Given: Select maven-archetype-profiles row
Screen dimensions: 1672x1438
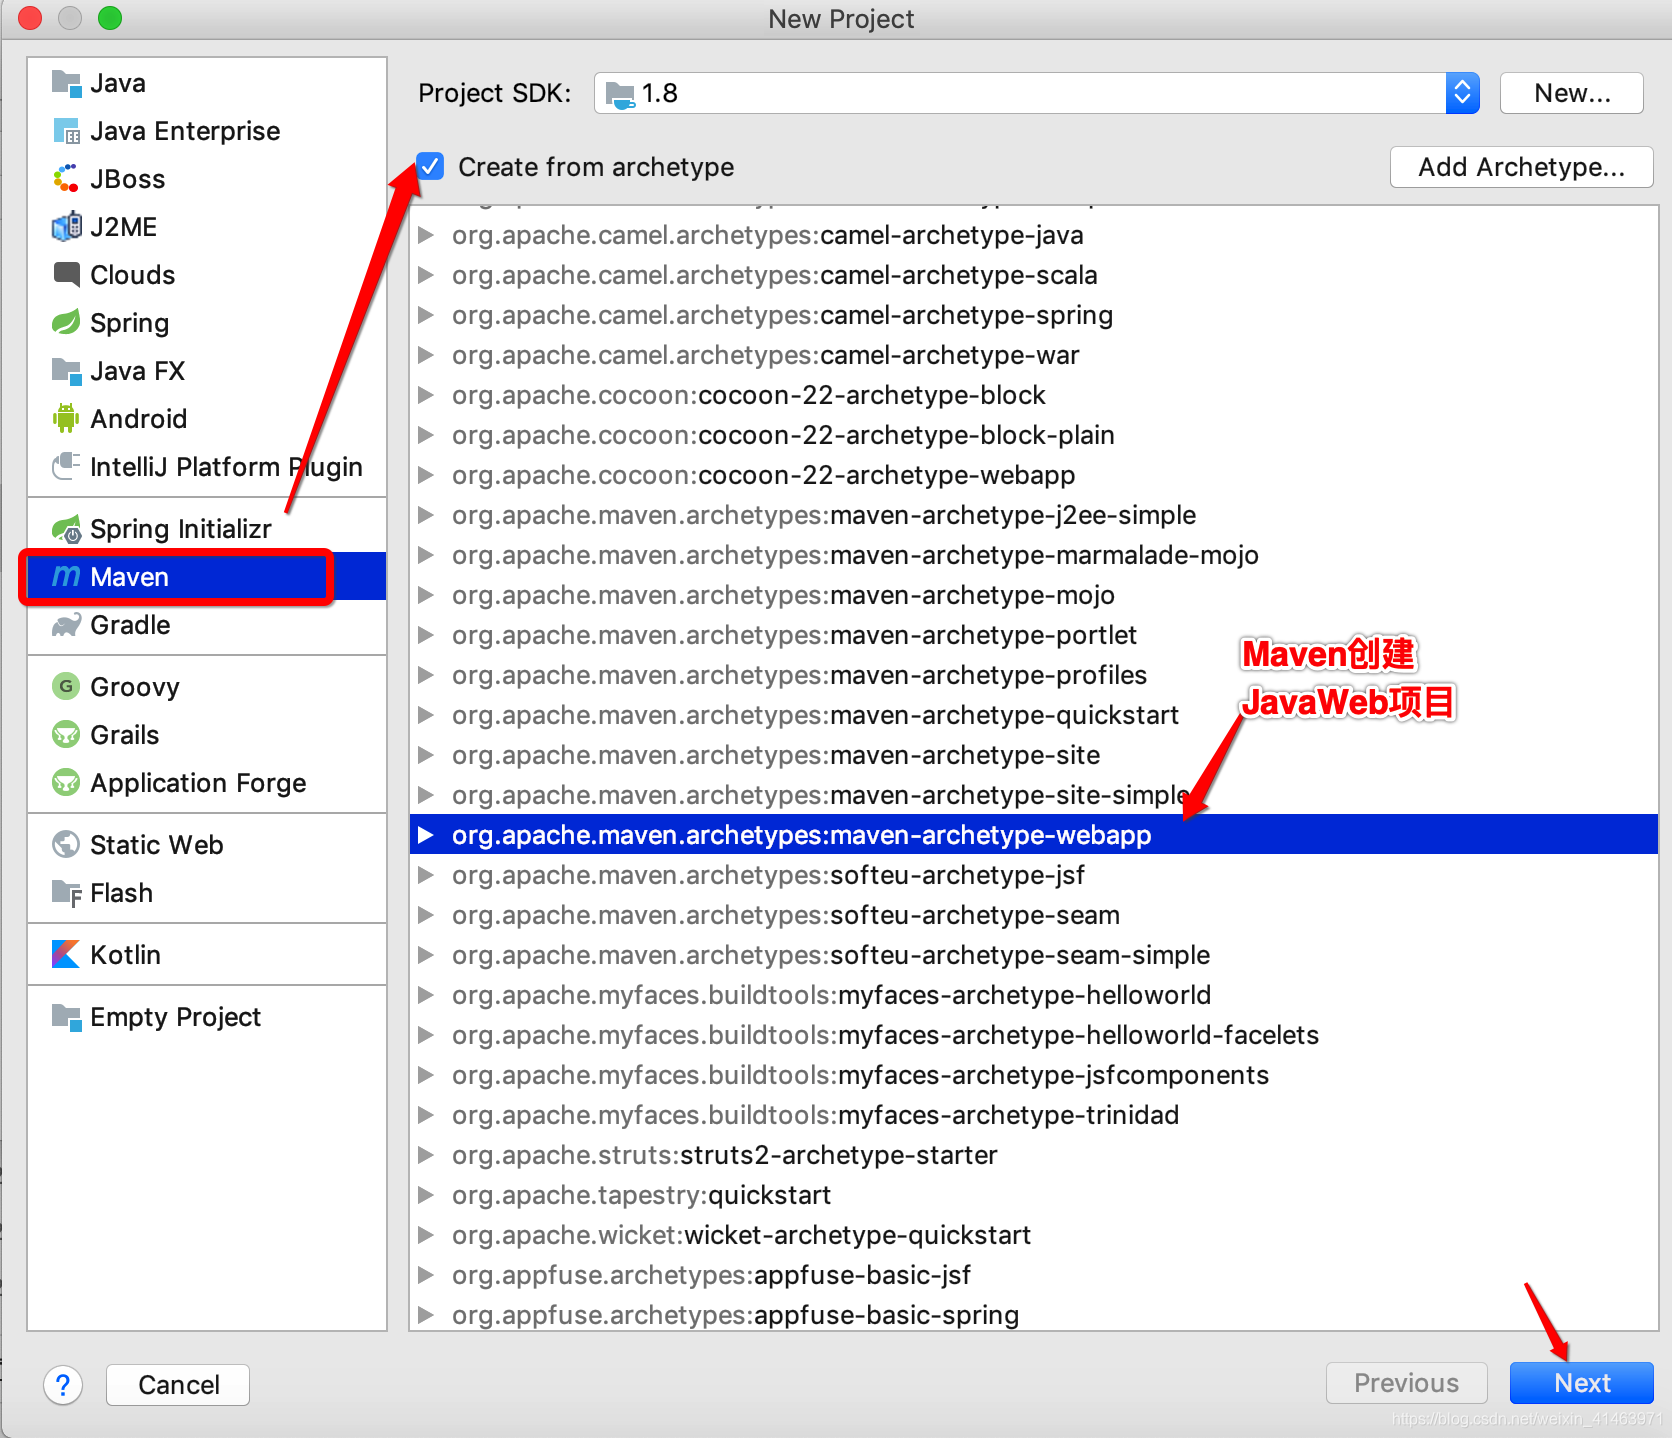Looking at the screenshot, I should coord(1034,675).
